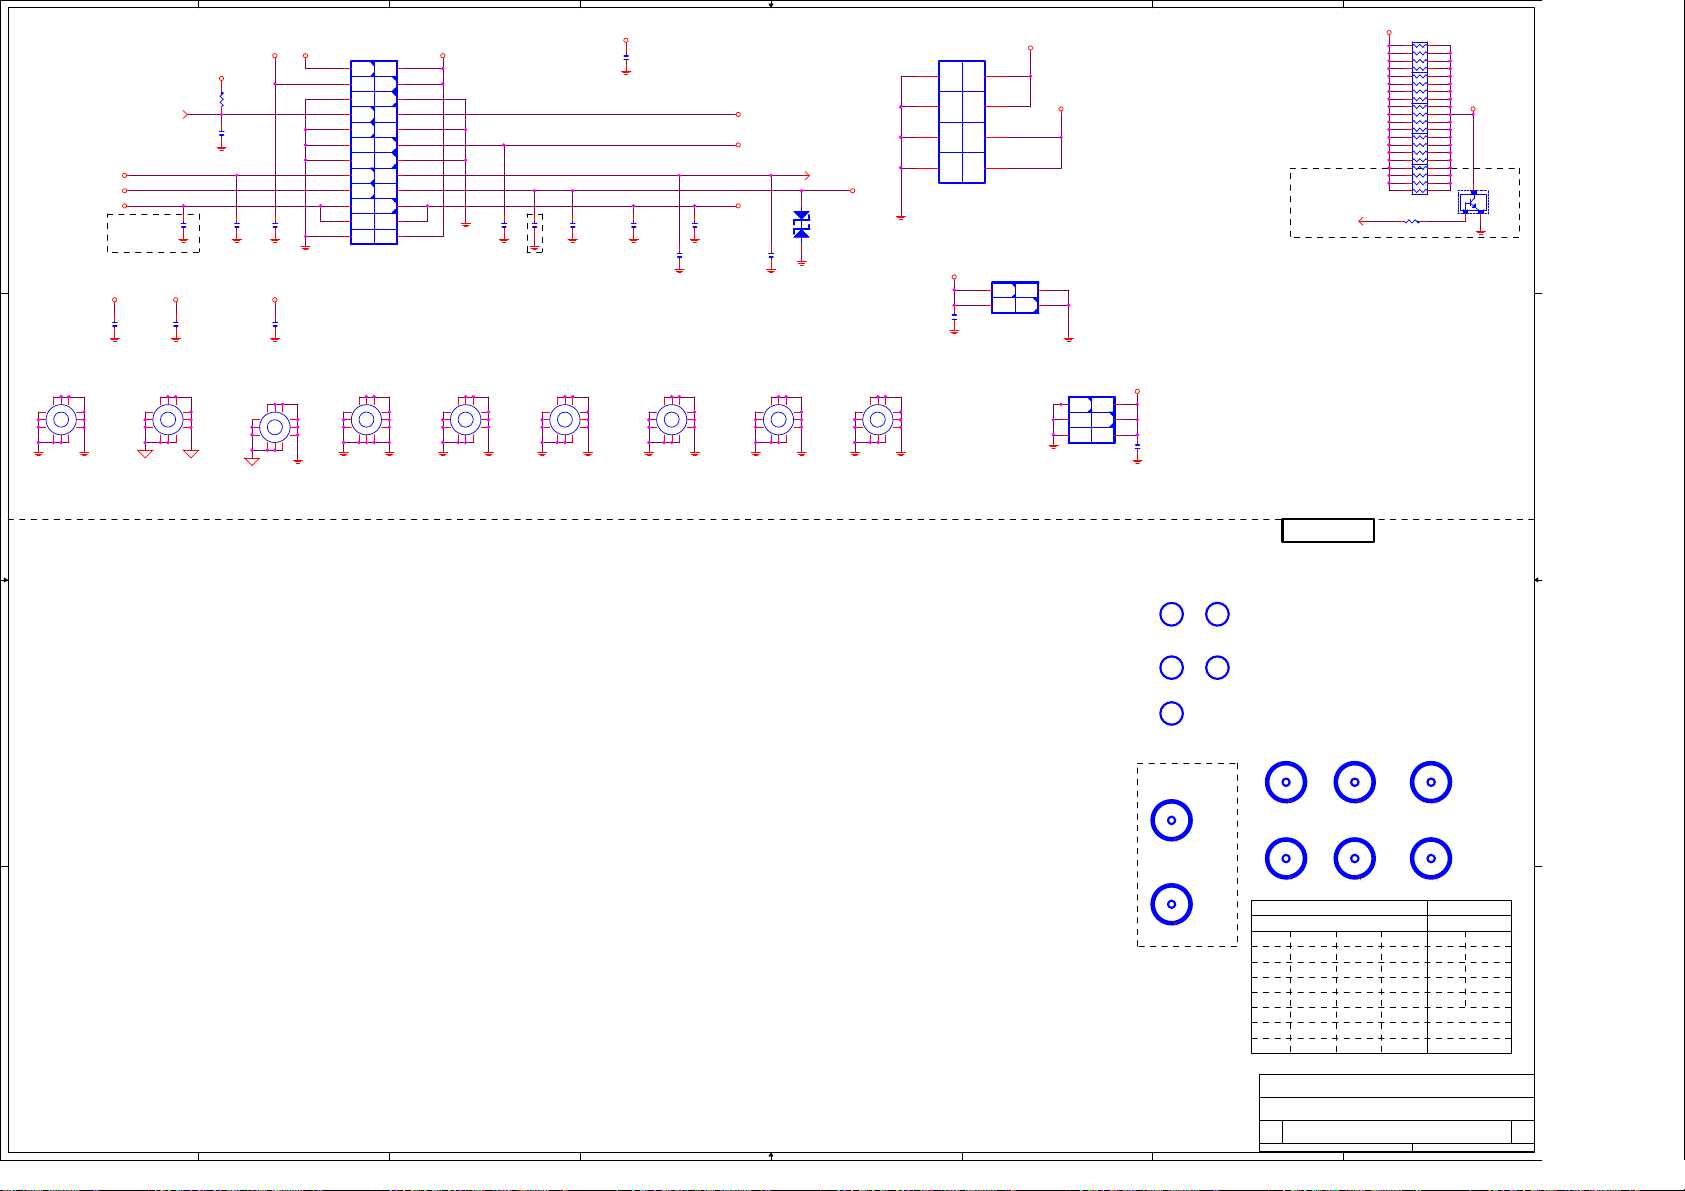Screen dimensions: 1685x1191
Task: Select the tall two-column multi-pin connector block
Action: [374, 152]
